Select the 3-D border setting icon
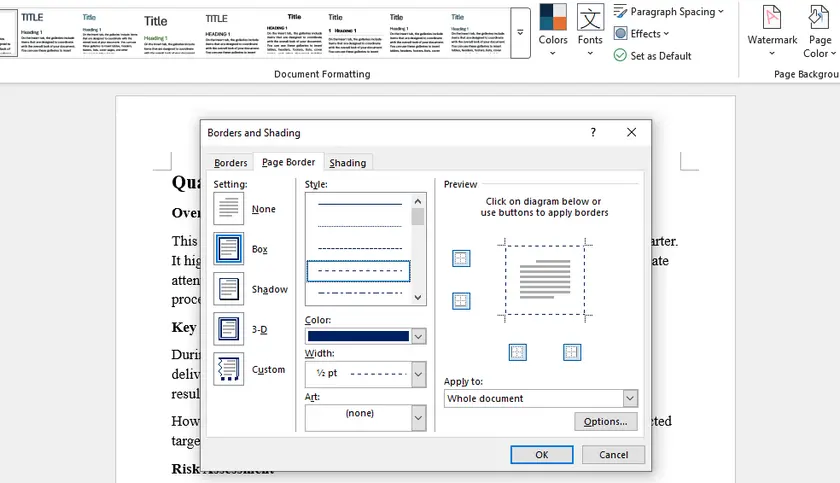840x483 pixels. tap(228, 329)
